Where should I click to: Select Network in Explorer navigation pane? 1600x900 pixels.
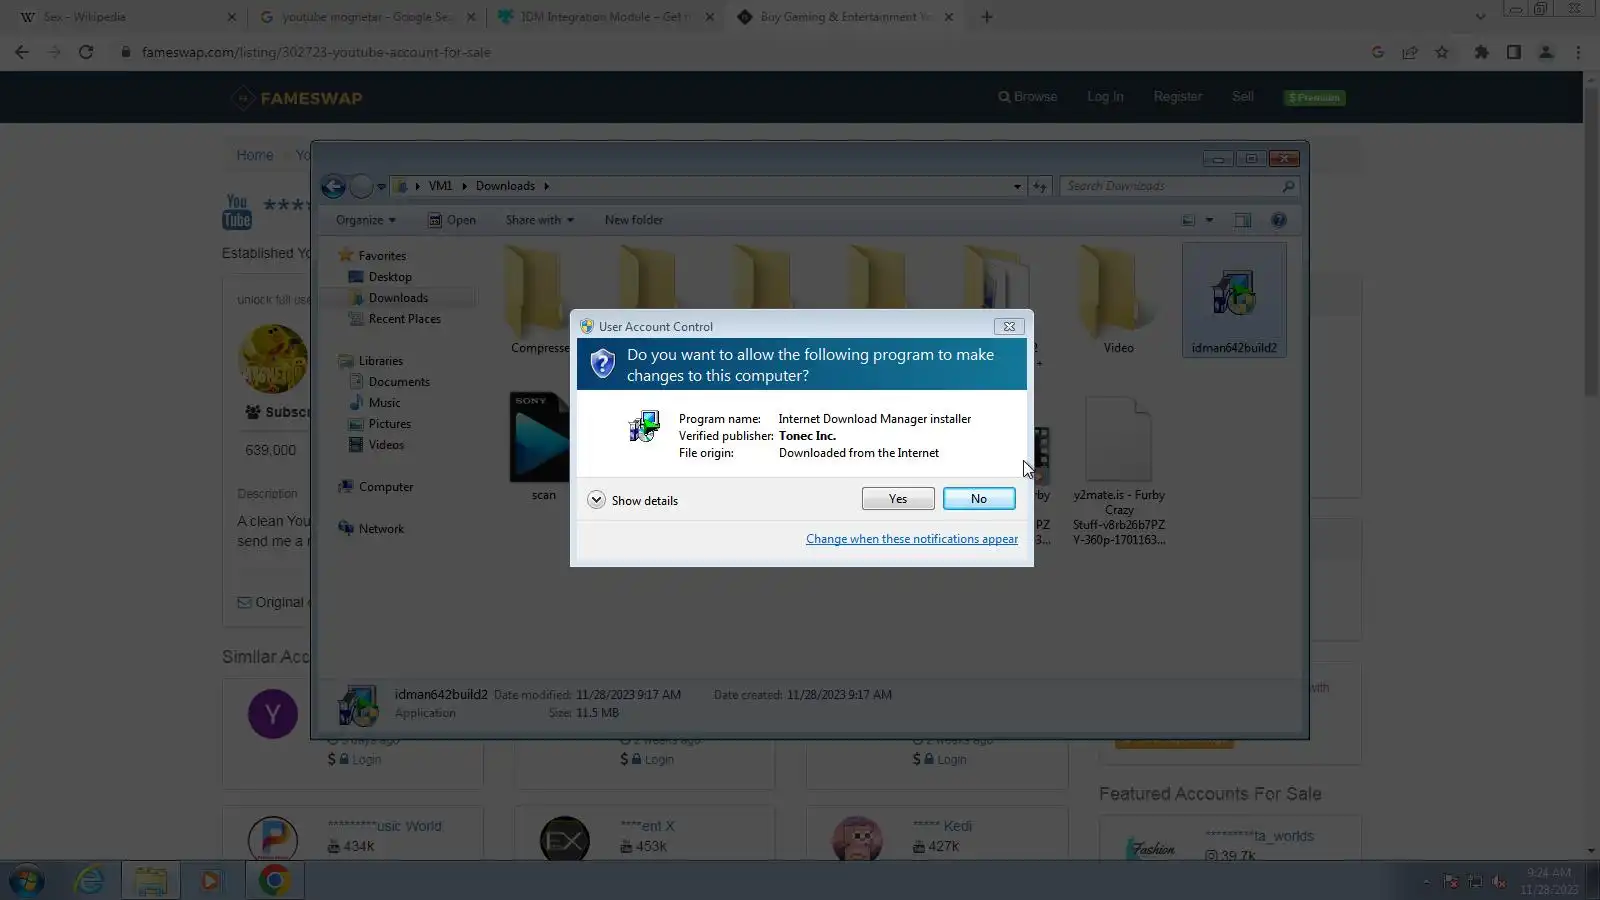click(x=371, y=529)
